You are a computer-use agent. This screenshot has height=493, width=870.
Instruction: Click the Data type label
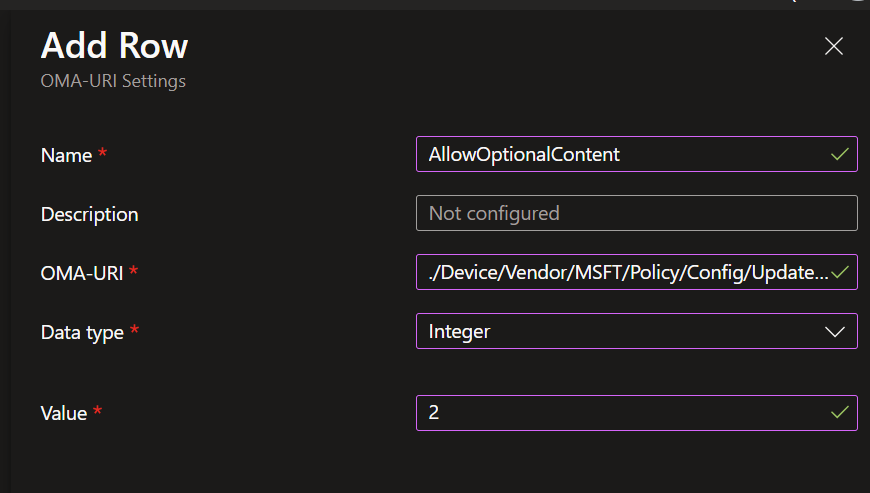[82, 333]
